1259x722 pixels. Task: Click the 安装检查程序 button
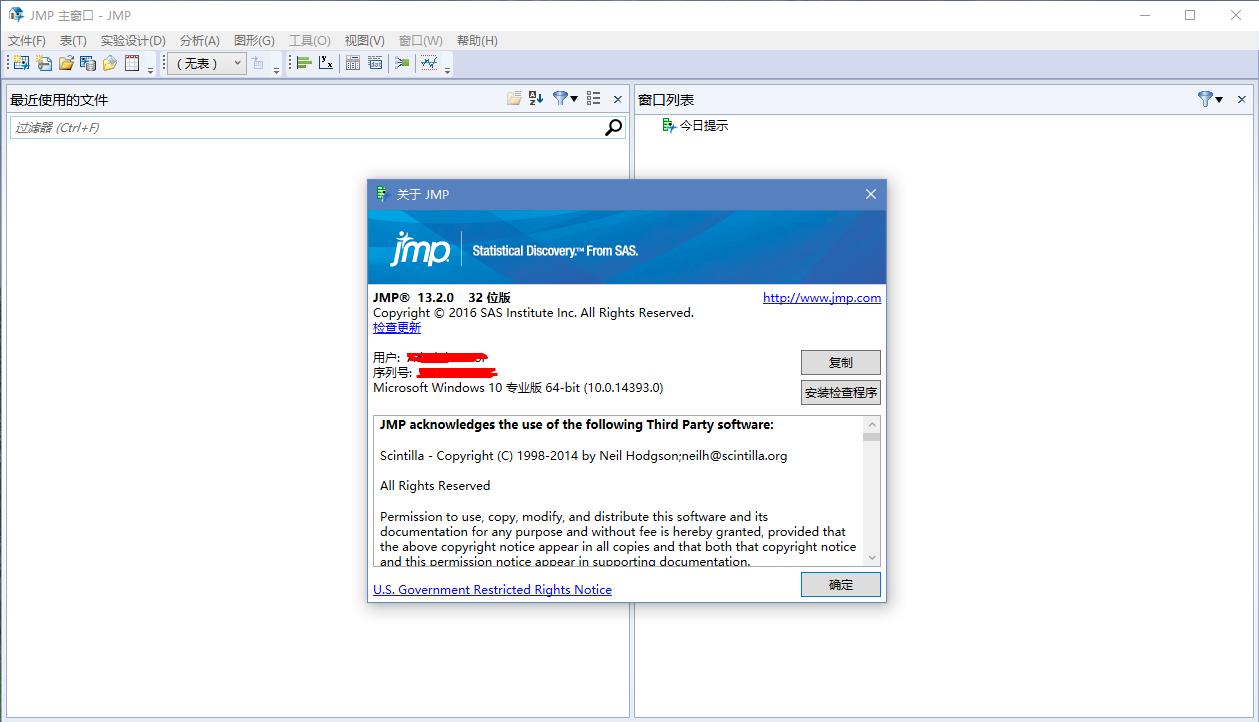tap(841, 392)
